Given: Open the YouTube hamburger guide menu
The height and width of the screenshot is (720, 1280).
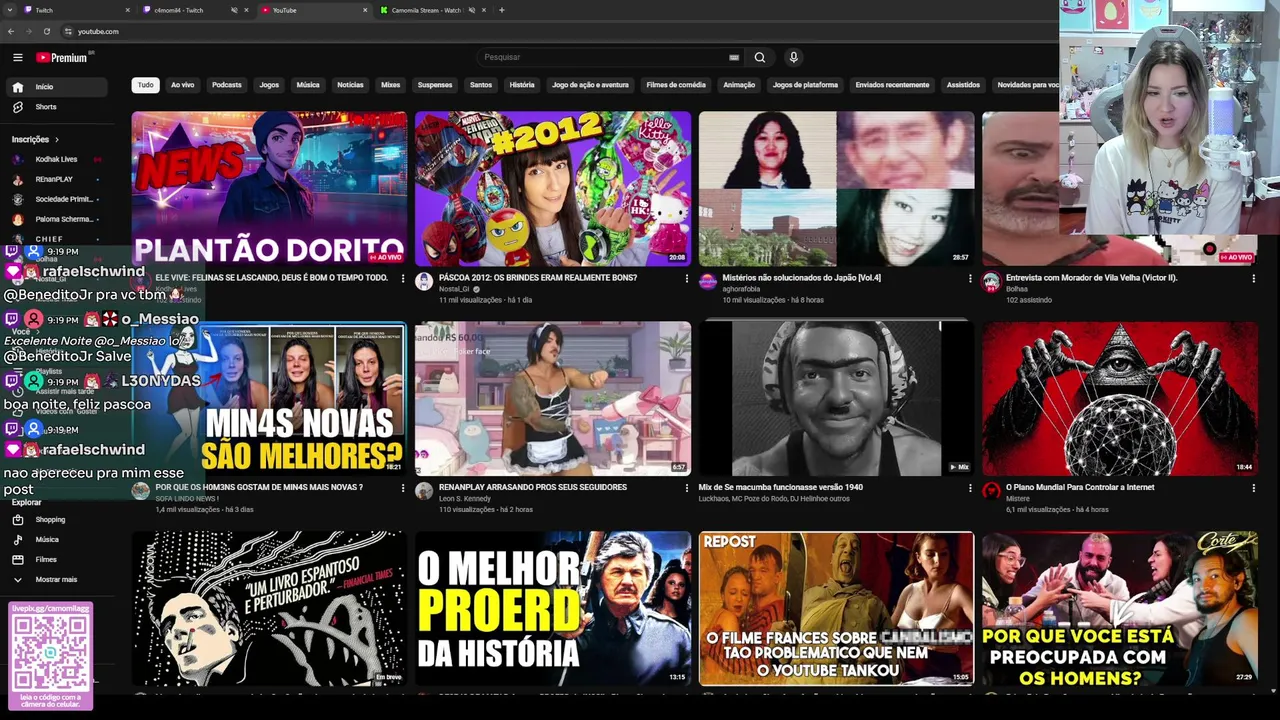Looking at the screenshot, I should (x=17, y=57).
